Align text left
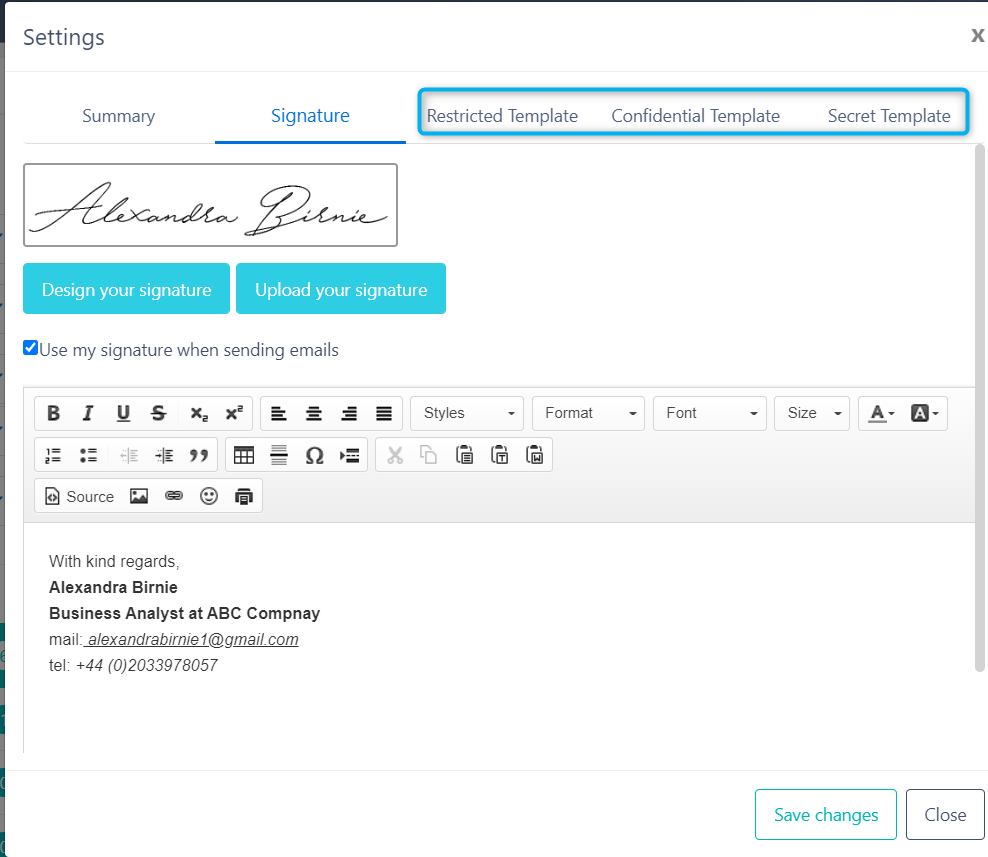This screenshot has height=857, width=988. pyautogui.click(x=279, y=413)
